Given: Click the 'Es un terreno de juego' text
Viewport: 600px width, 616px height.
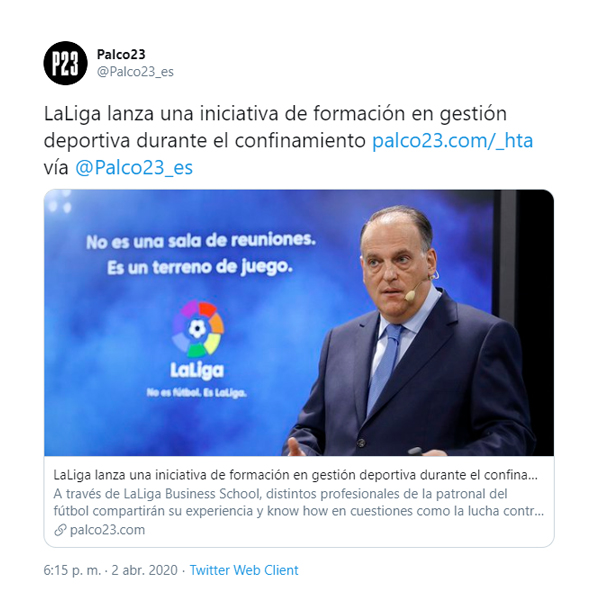Looking at the screenshot, I should (200, 268).
